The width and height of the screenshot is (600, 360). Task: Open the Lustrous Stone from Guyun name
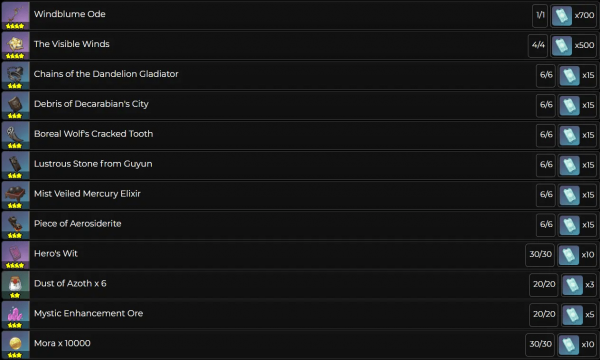(x=93, y=164)
